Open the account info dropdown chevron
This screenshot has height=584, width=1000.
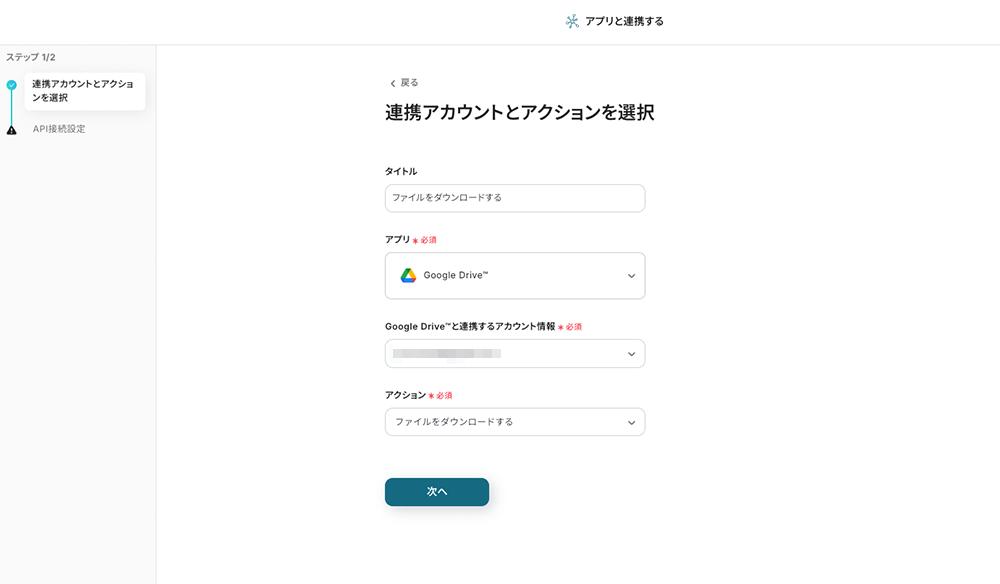(x=631, y=354)
